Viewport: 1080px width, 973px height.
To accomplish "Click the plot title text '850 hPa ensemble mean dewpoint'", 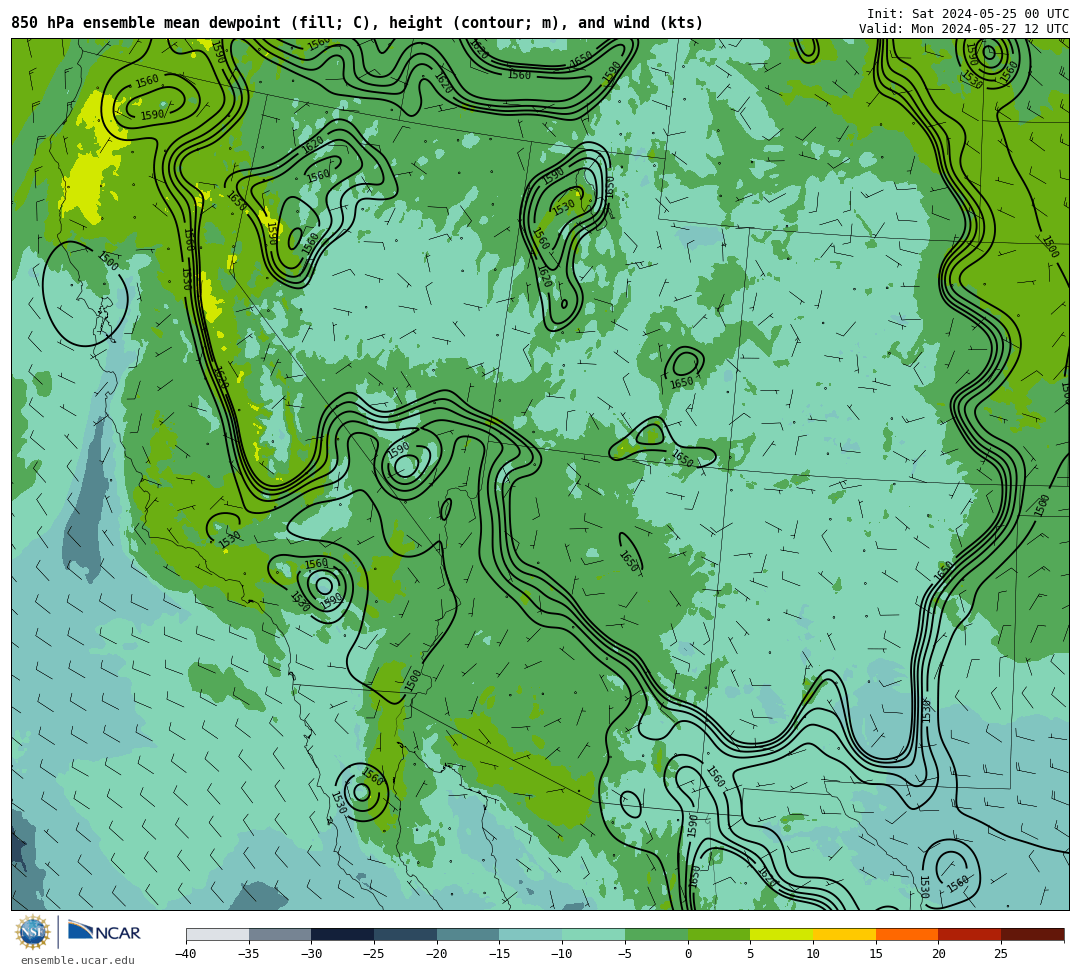I will pos(146,23).
